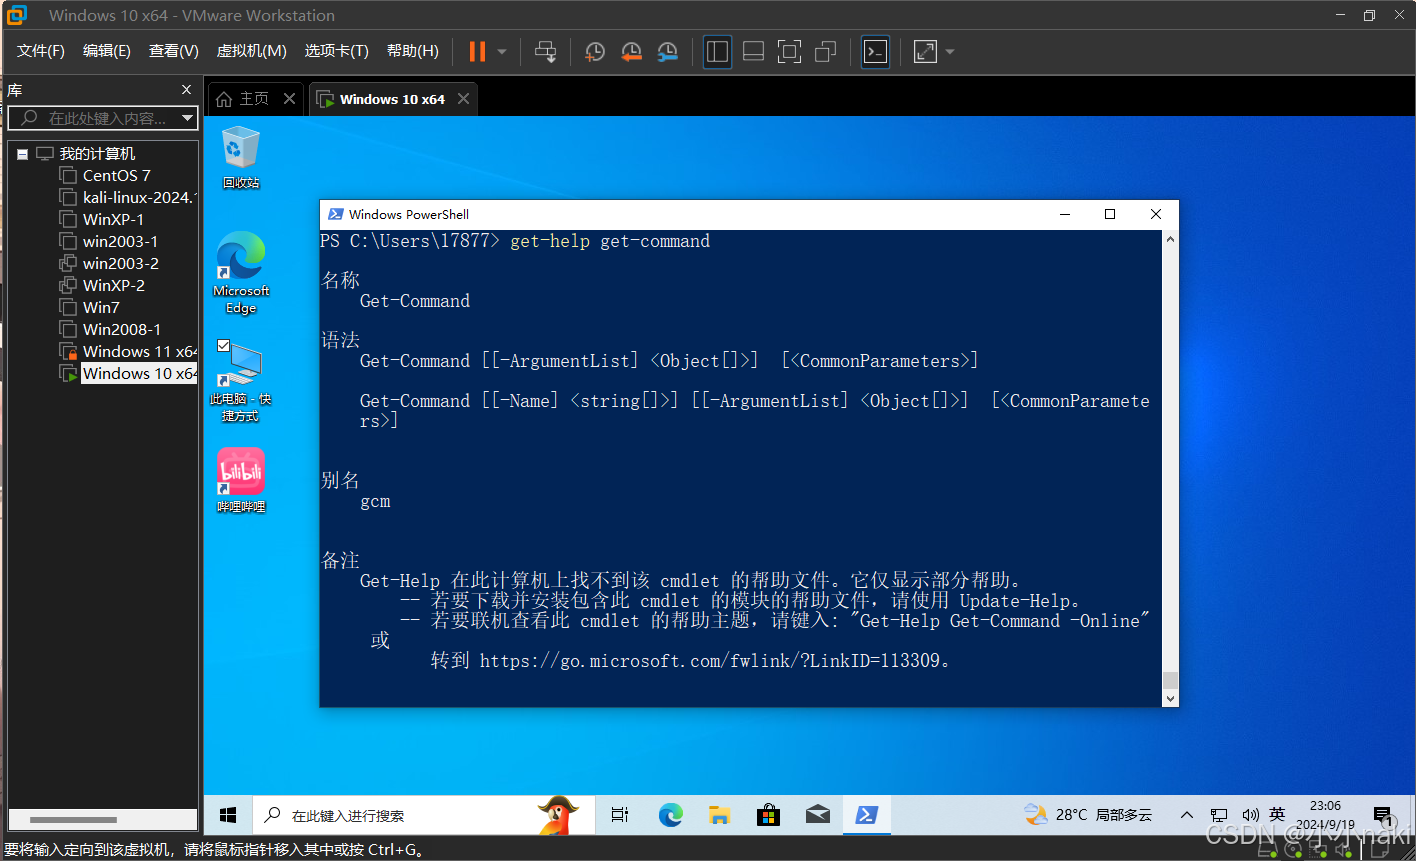Take a snapshot of the virtual machine
Image resolution: width=1416 pixels, height=861 pixels.
(595, 51)
